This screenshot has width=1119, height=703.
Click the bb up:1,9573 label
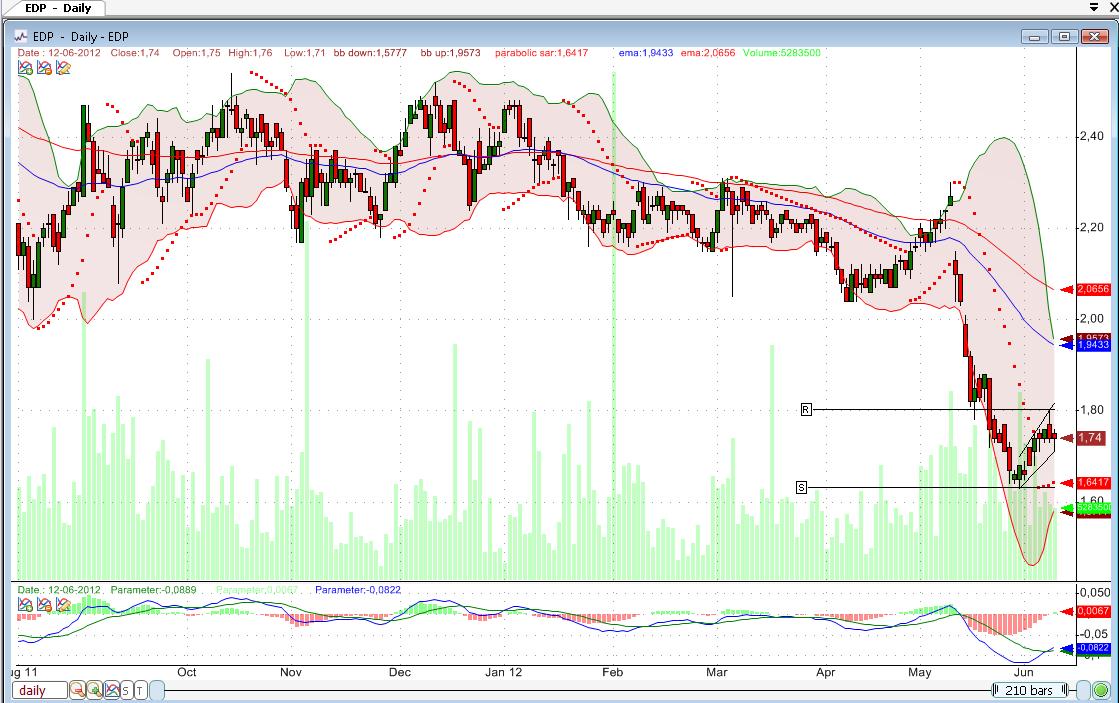[450, 53]
